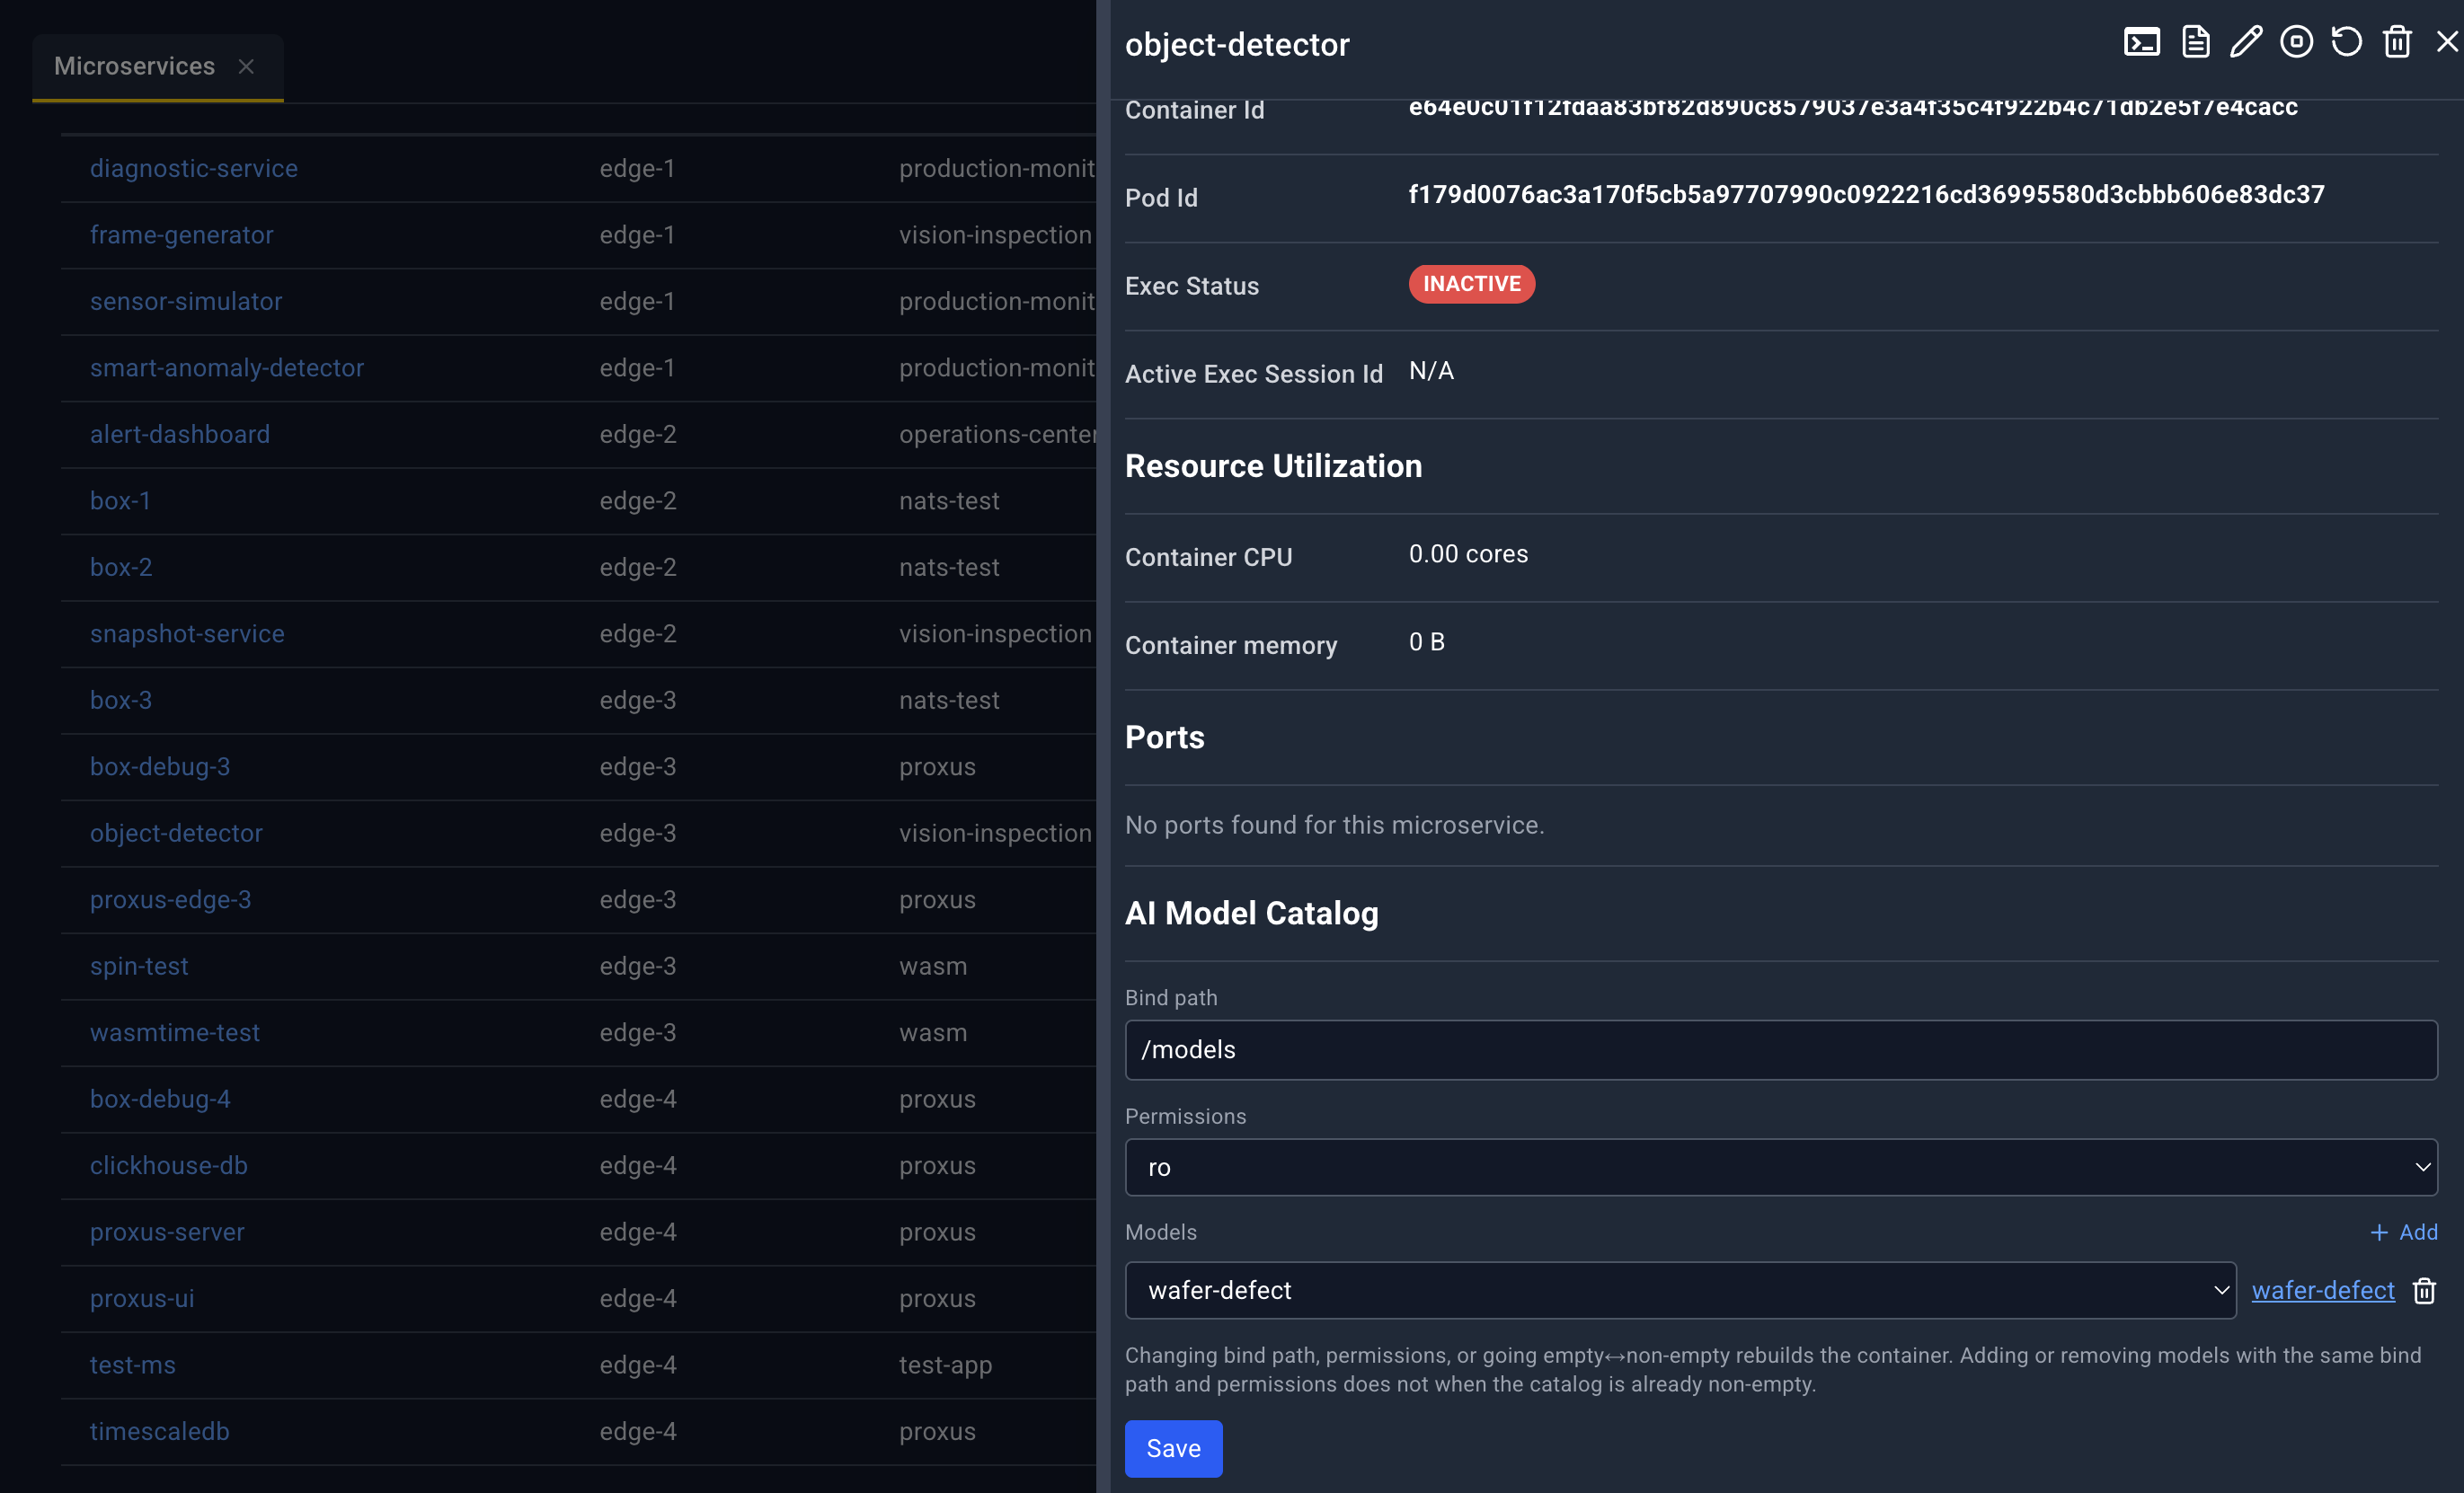View object-detector logs document icon
This screenshot has width=2464, height=1493.
2195,42
